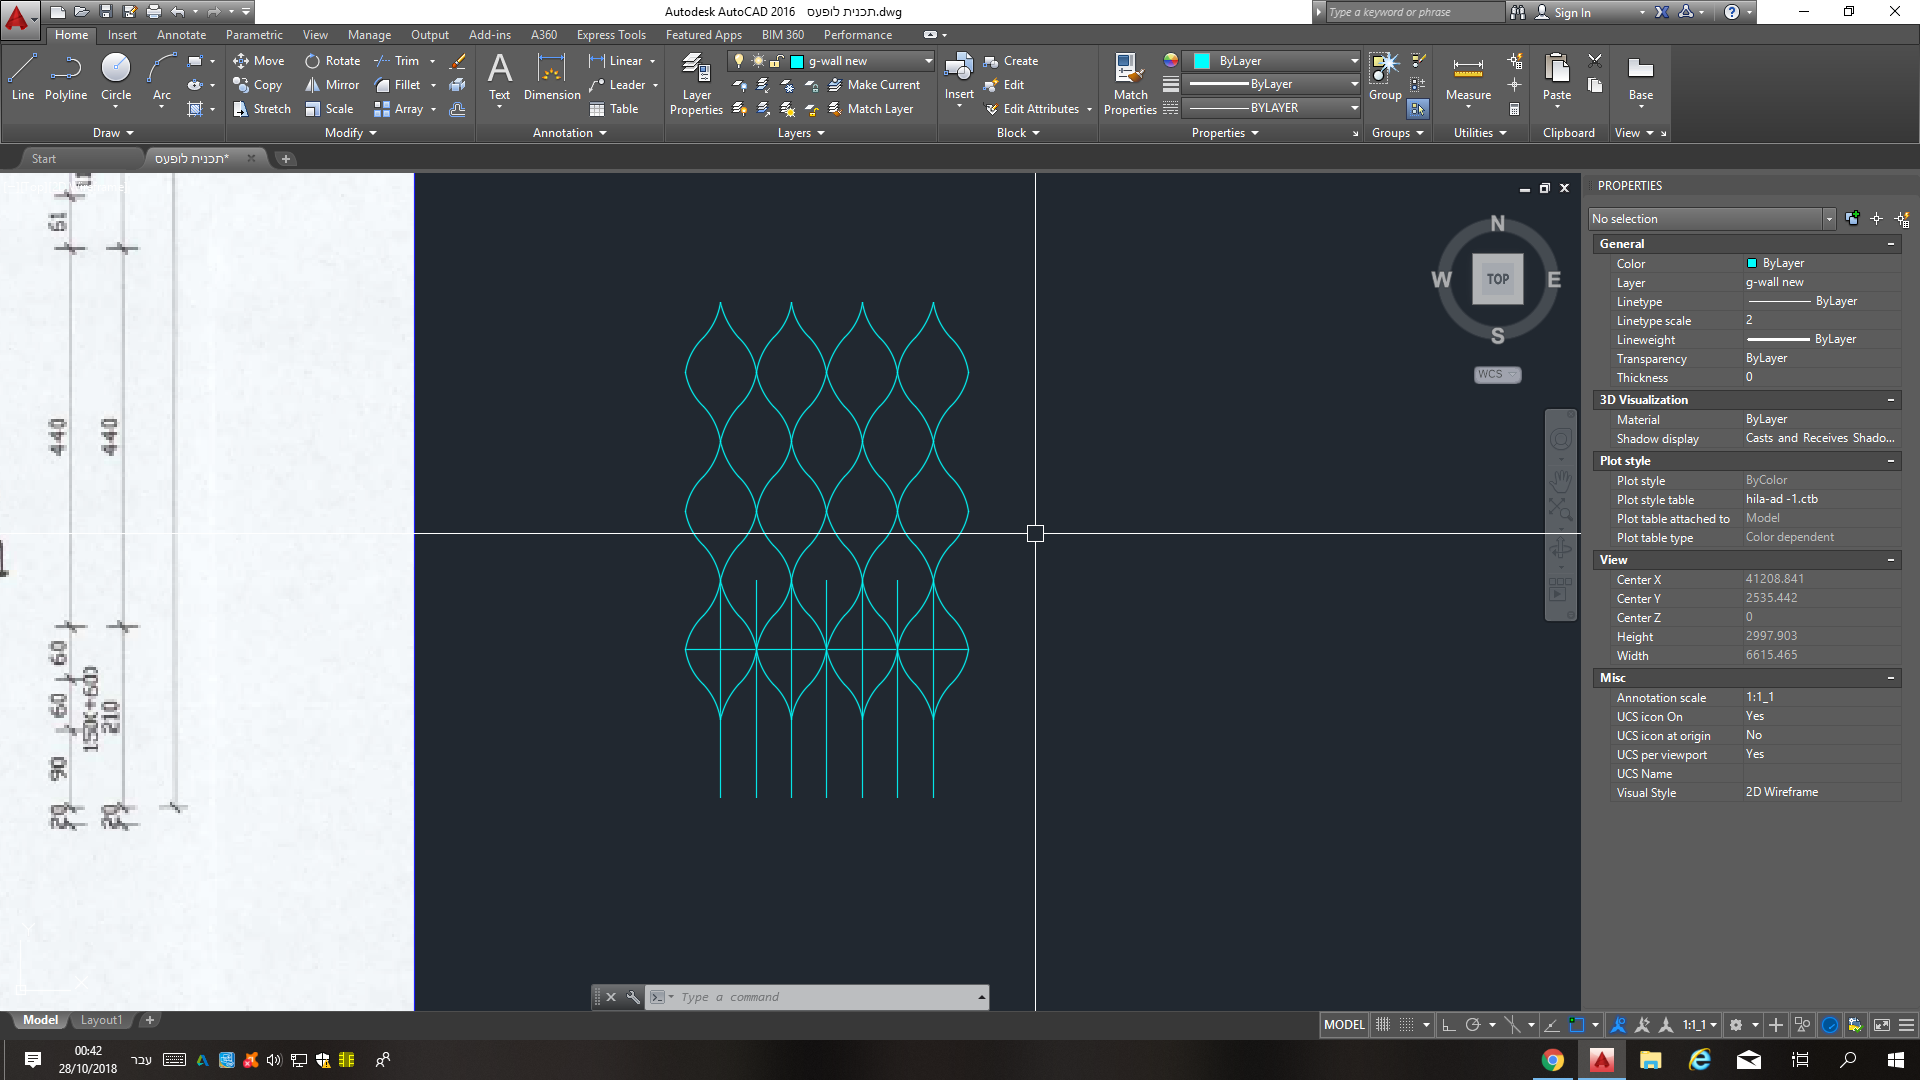This screenshot has width=1920, height=1080.
Task: Click the Erase tool icon
Action: [x=457, y=61]
